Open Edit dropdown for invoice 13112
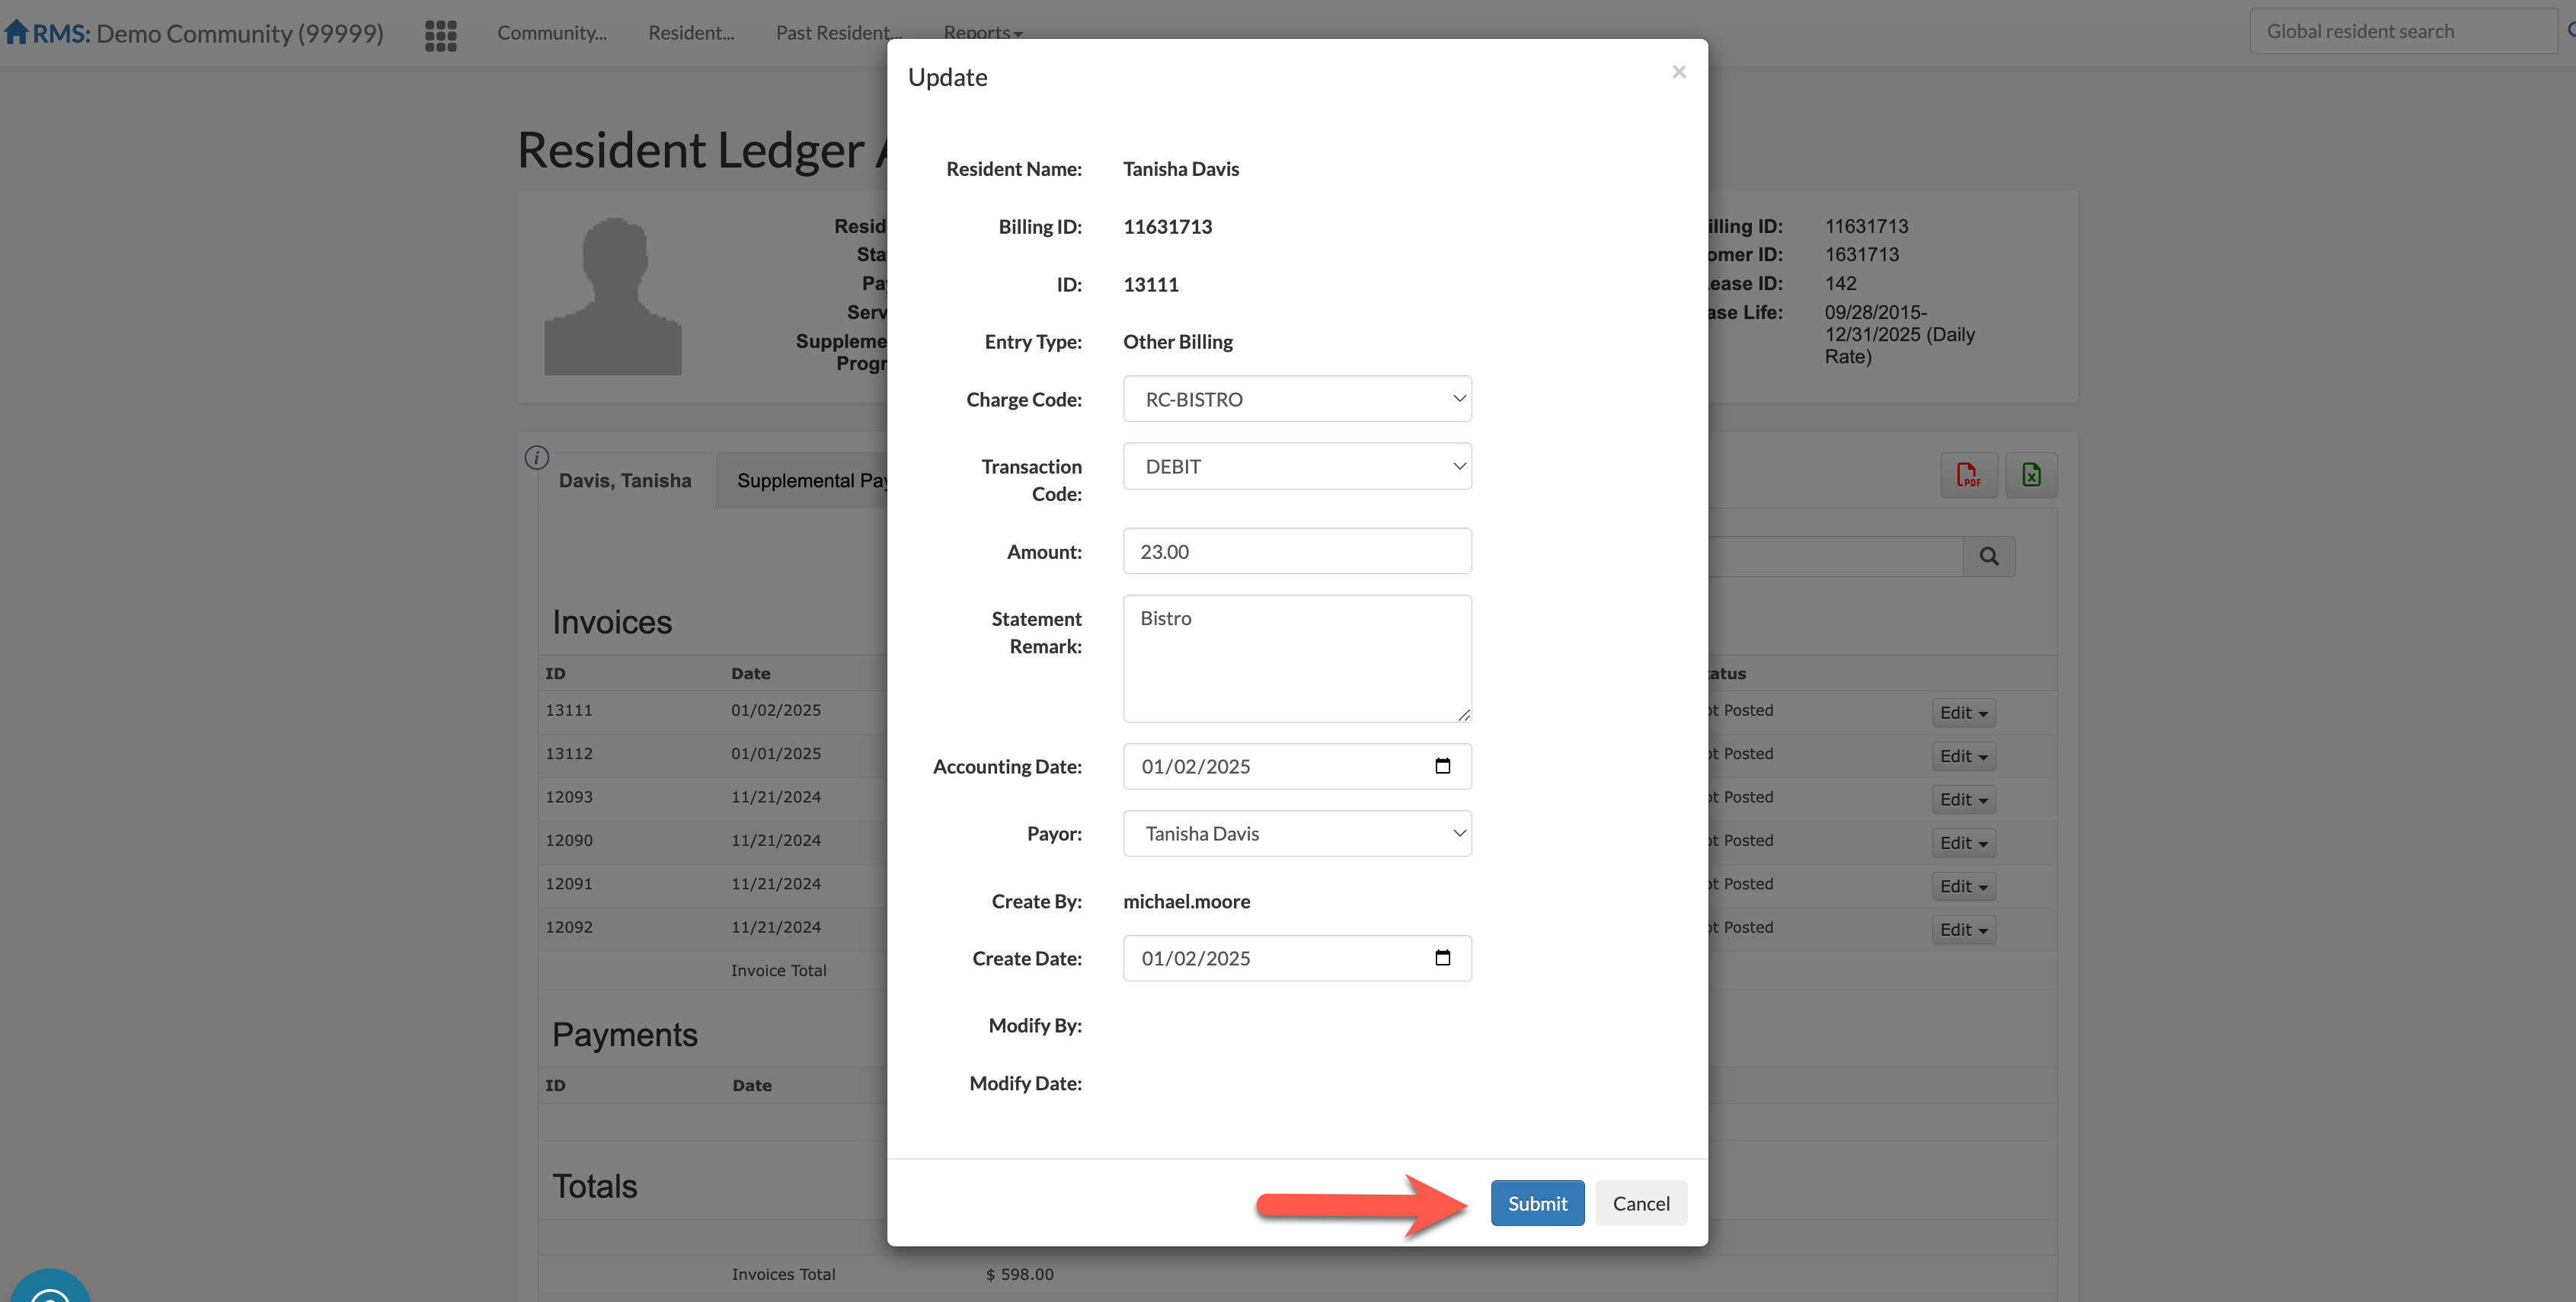The height and width of the screenshot is (1302, 2576). tap(1963, 756)
